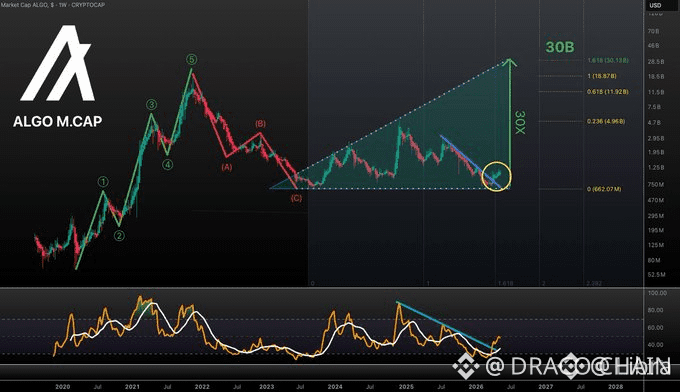Click the 2023 date axis label
This screenshot has height=392, width=680.
[x=266, y=387]
